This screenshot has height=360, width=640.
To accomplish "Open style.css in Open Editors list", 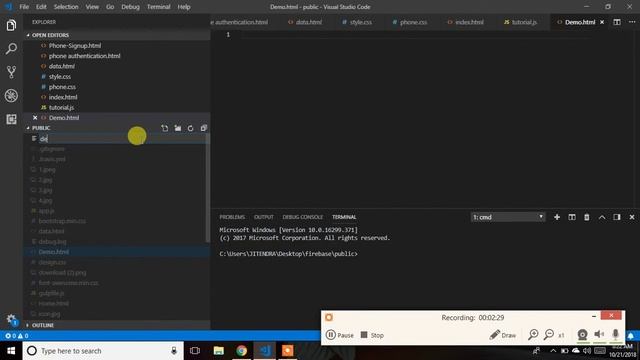I will 60,77.
